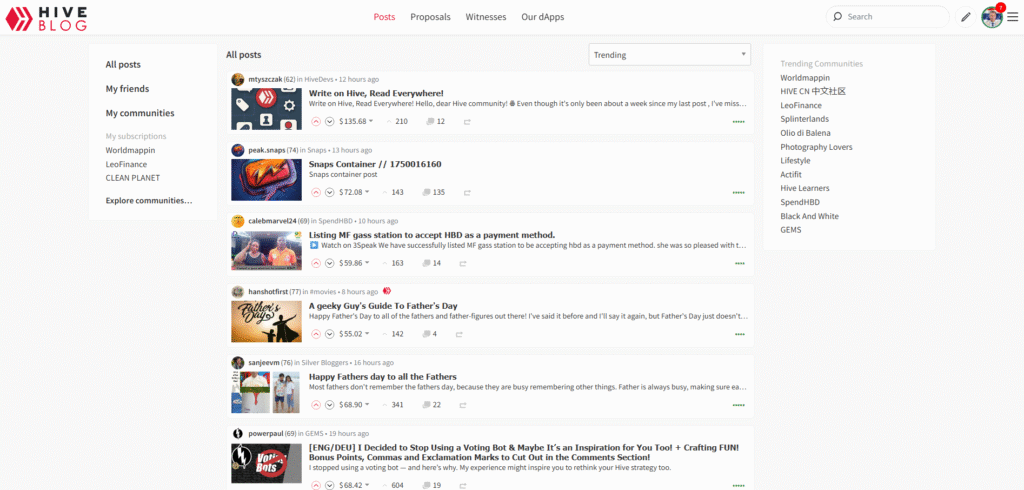Show voters list for 210 votes

(397, 122)
